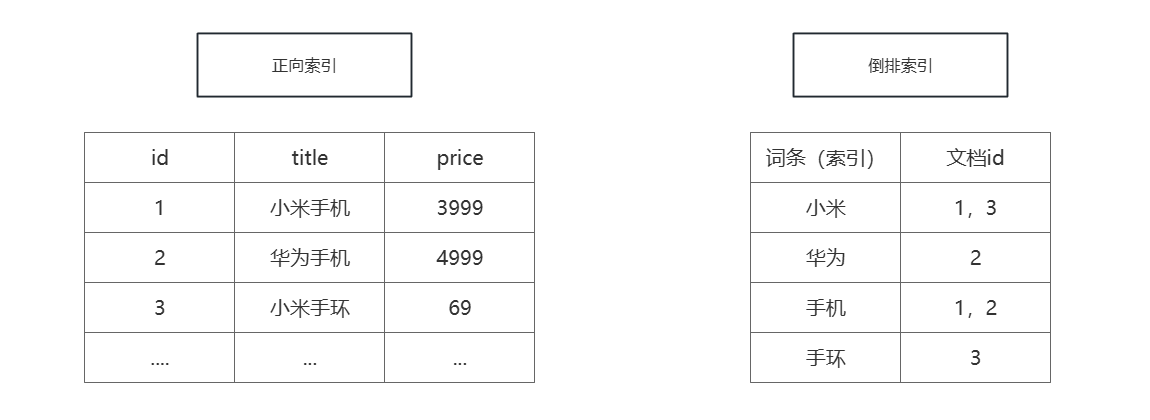Select the 手机 term cell
This screenshot has width=1150, height=420.
(x=825, y=308)
